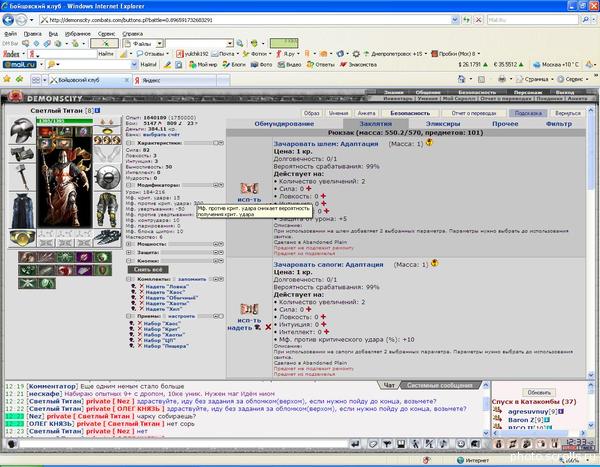Click the equipped bracers slot icon
This screenshot has height=467, width=600.
22,154
